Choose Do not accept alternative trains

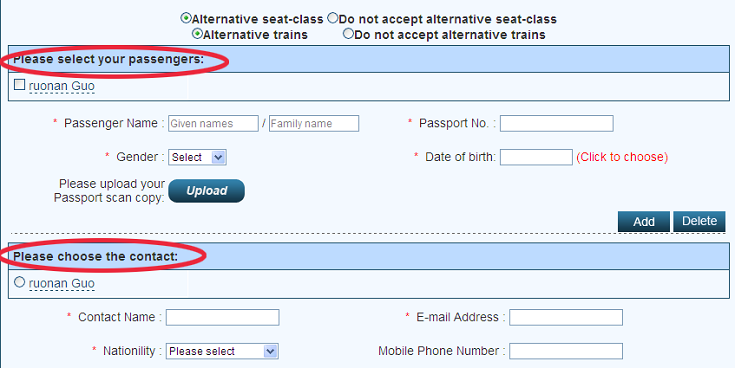click(348, 34)
